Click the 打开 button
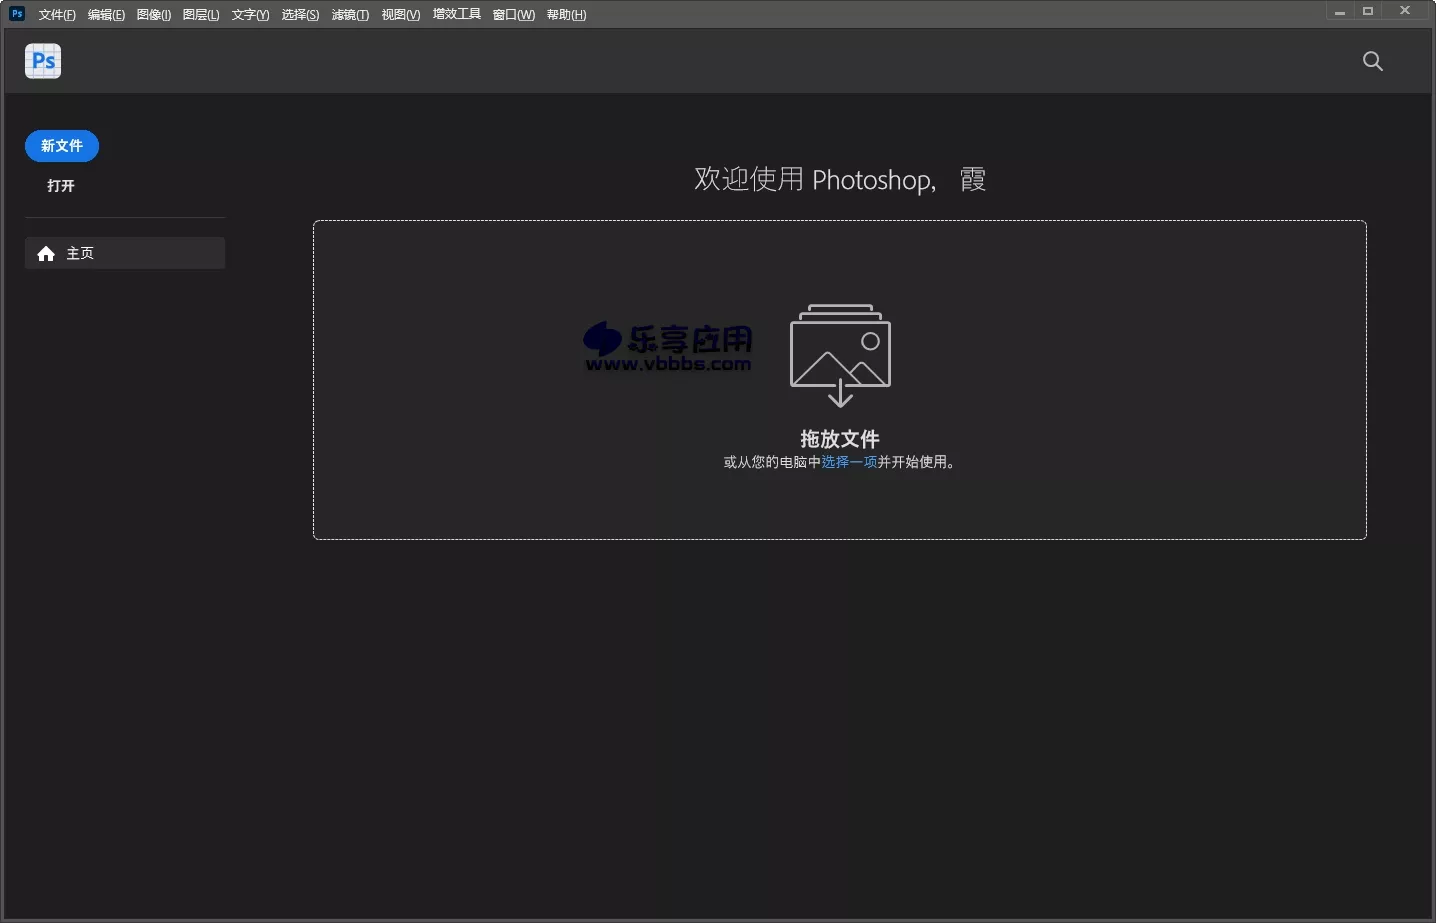1436x923 pixels. 61,186
